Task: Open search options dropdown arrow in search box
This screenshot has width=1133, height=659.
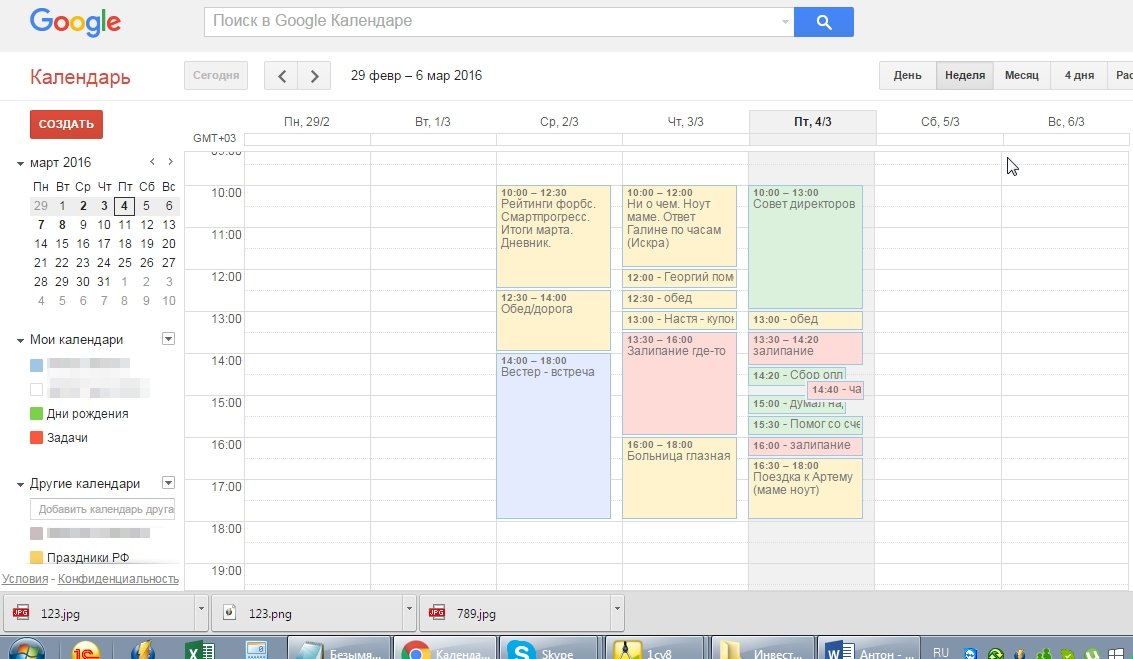Action: tap(785, 21)
